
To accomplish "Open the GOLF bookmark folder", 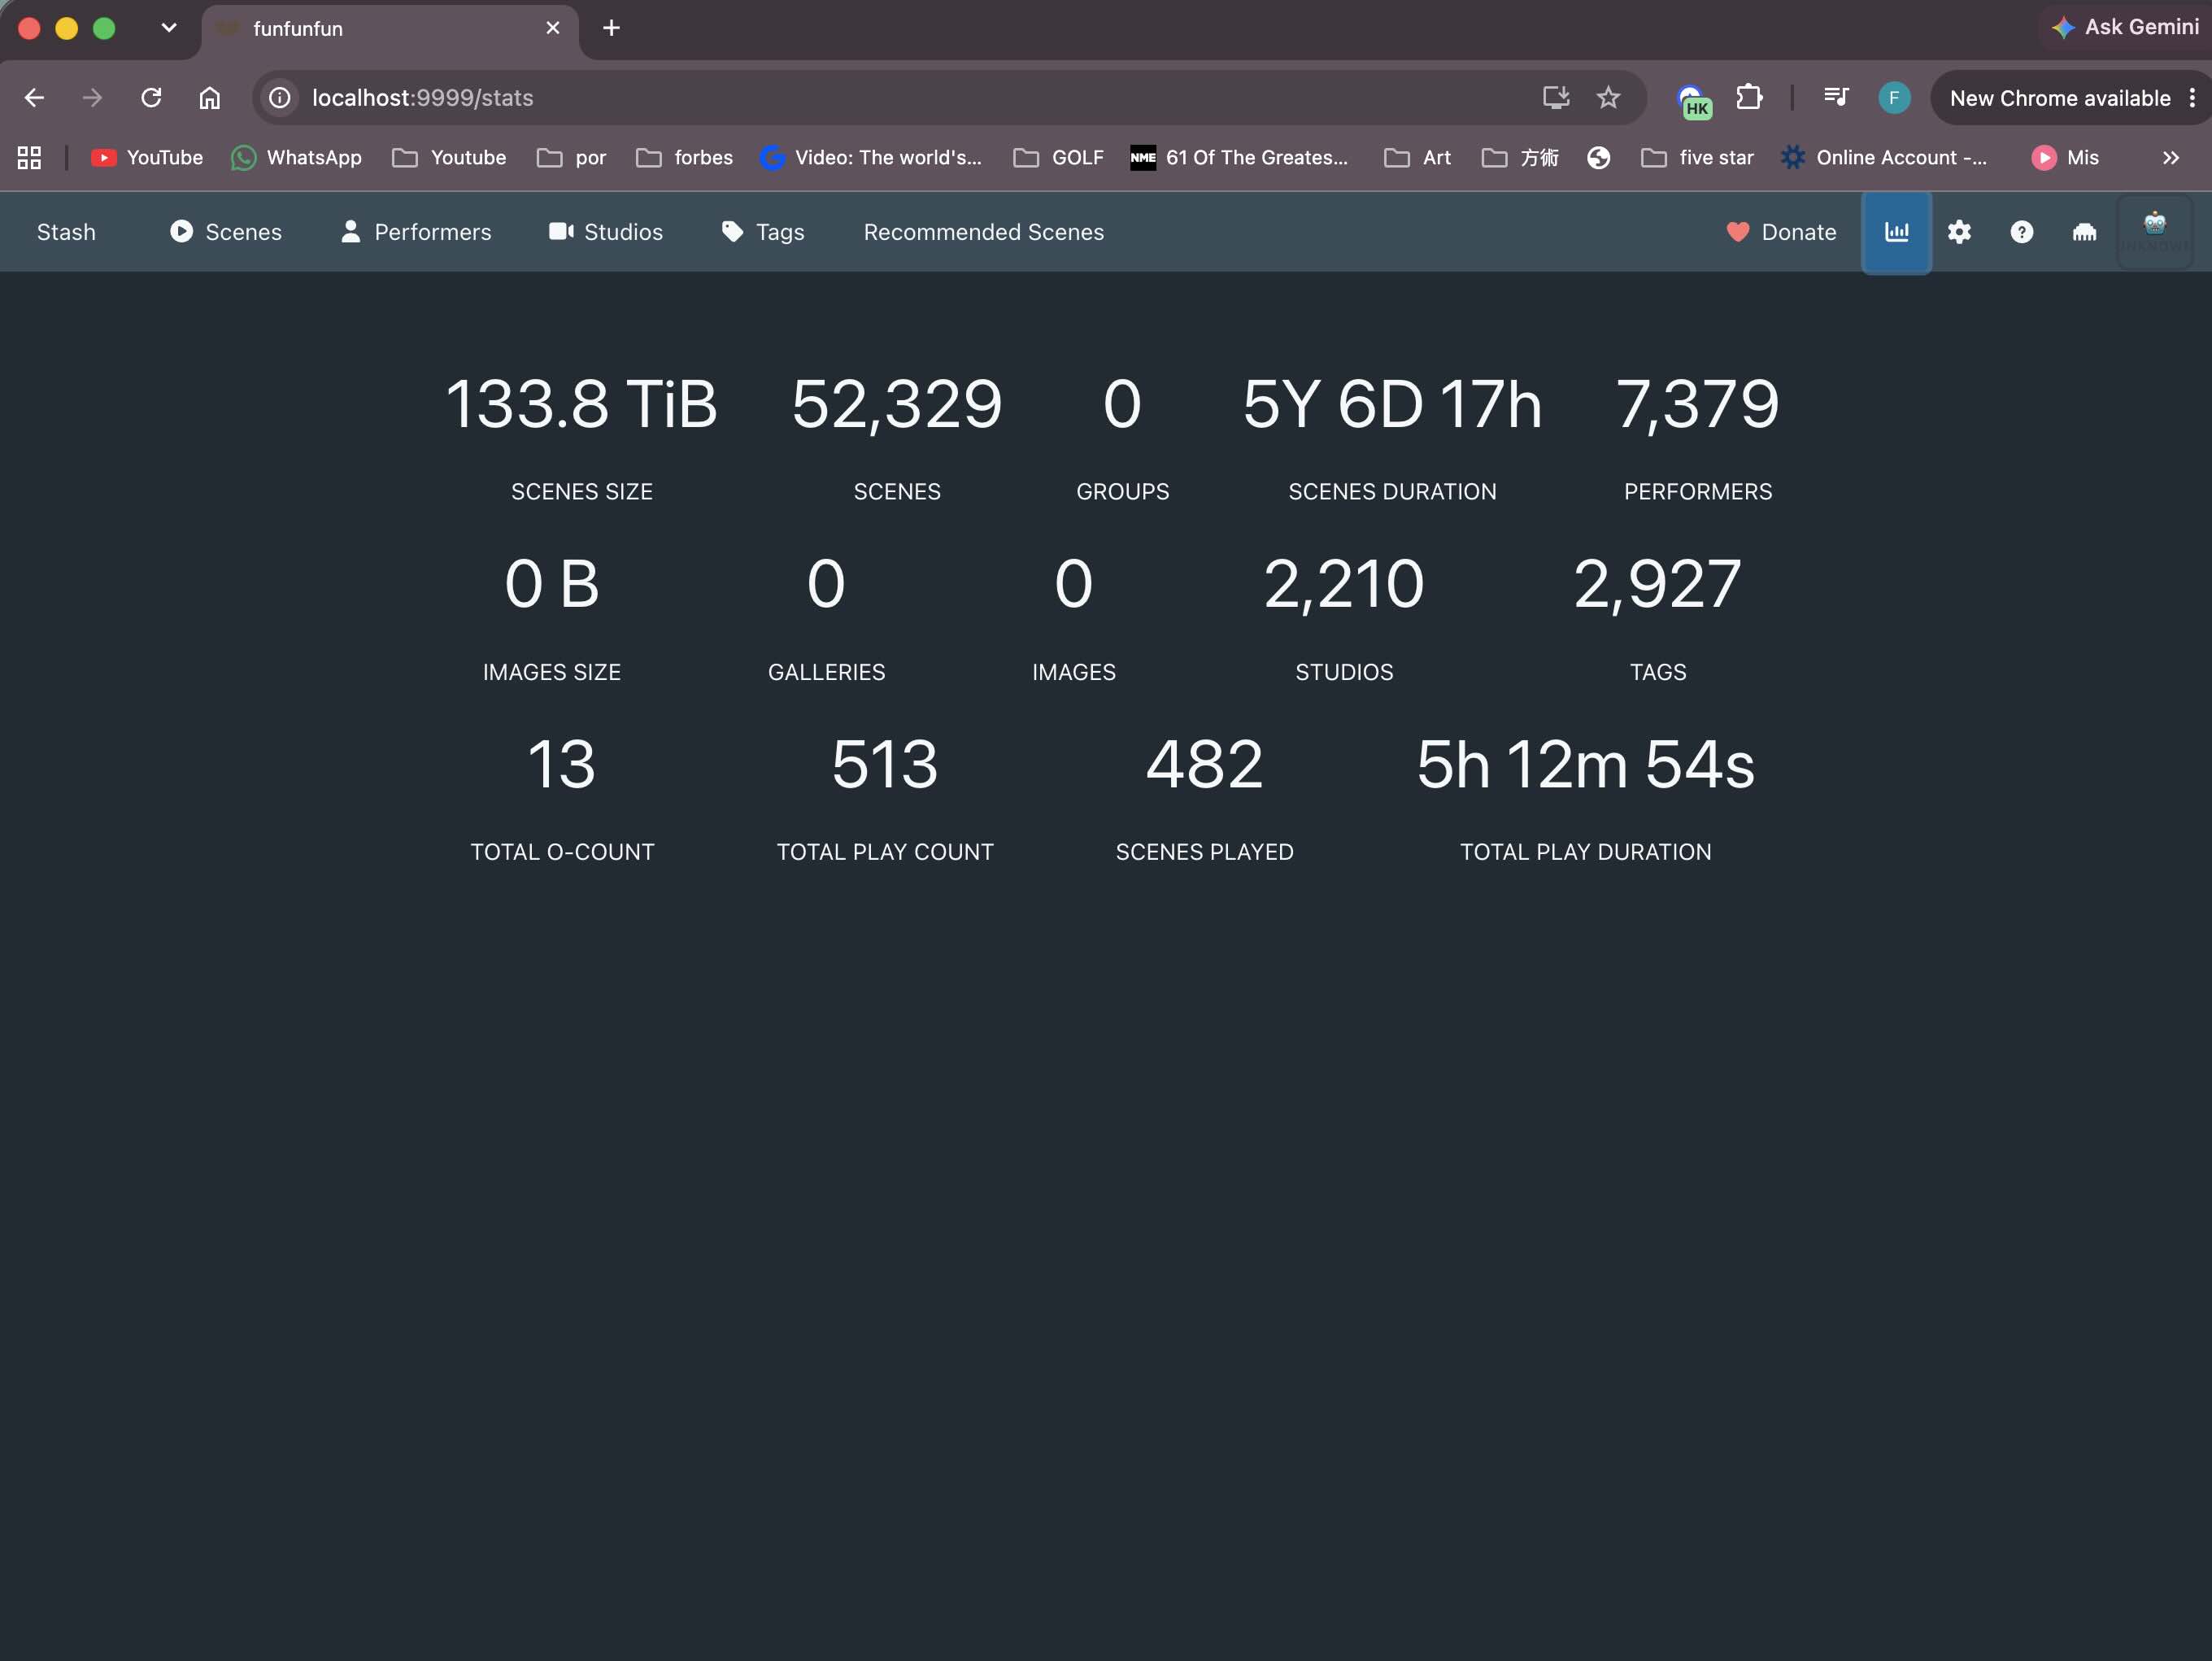I will (1058, 158).
